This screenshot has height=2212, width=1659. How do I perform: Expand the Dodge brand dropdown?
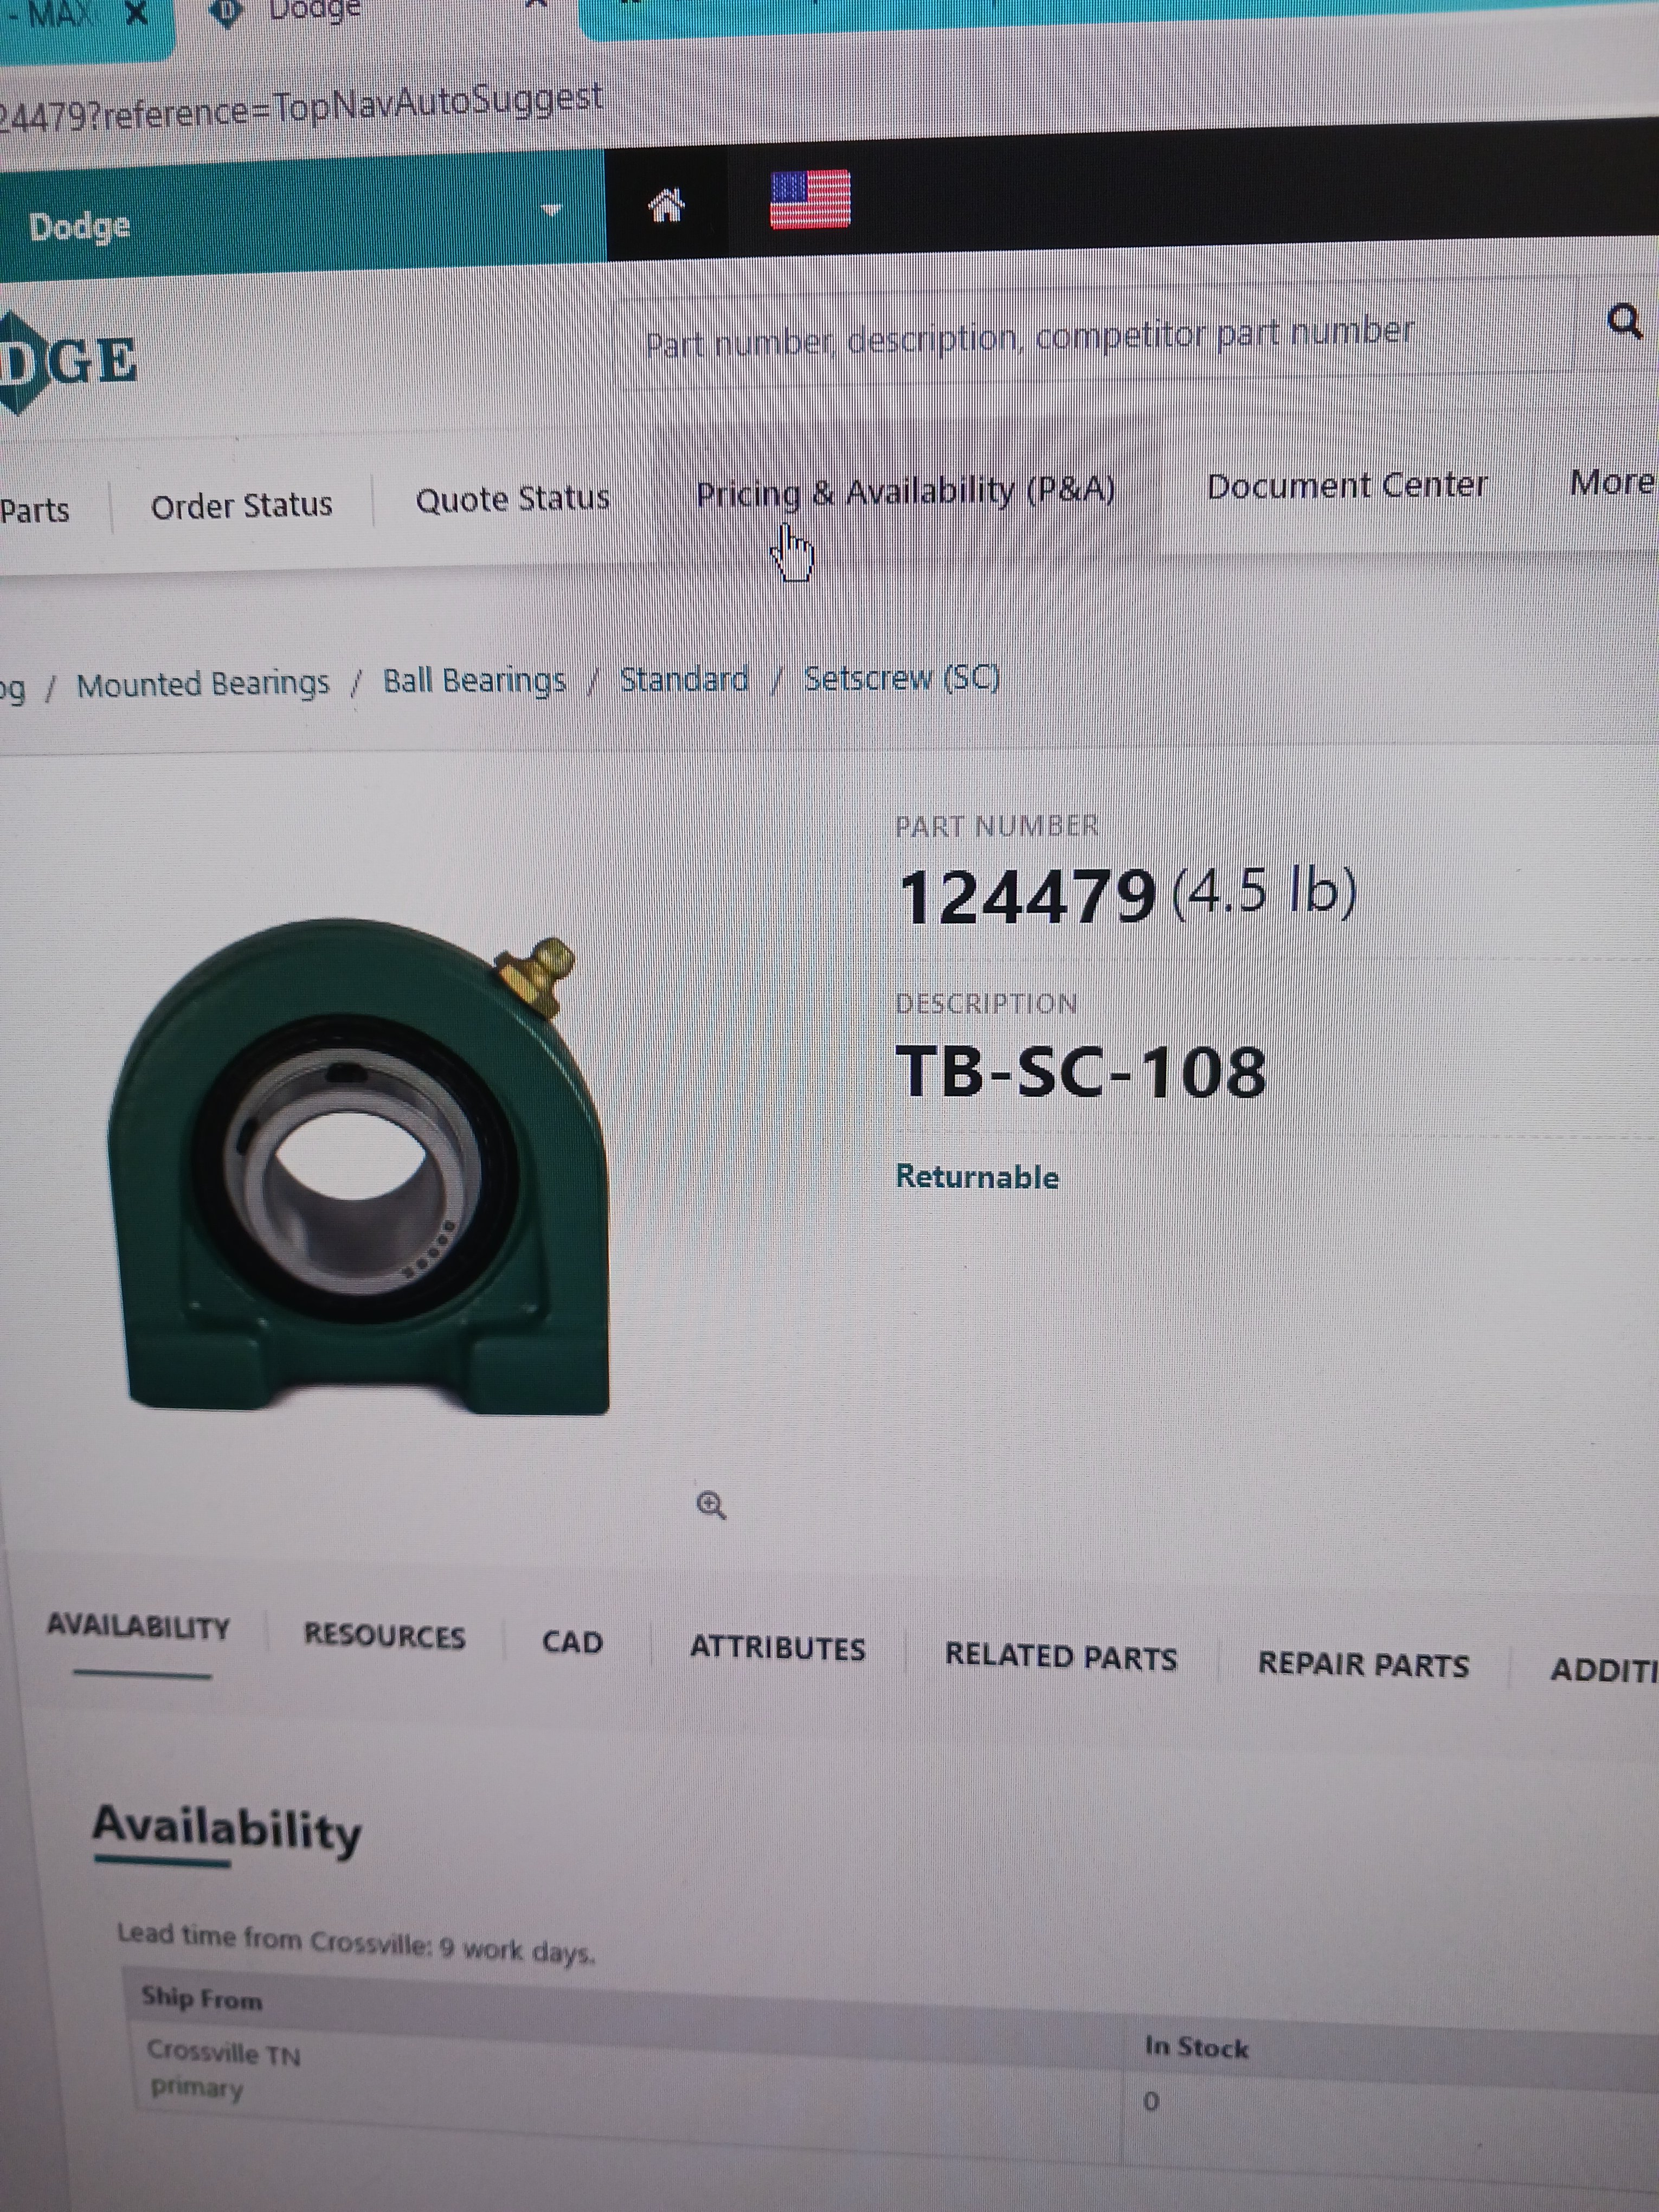pos(551,211)
